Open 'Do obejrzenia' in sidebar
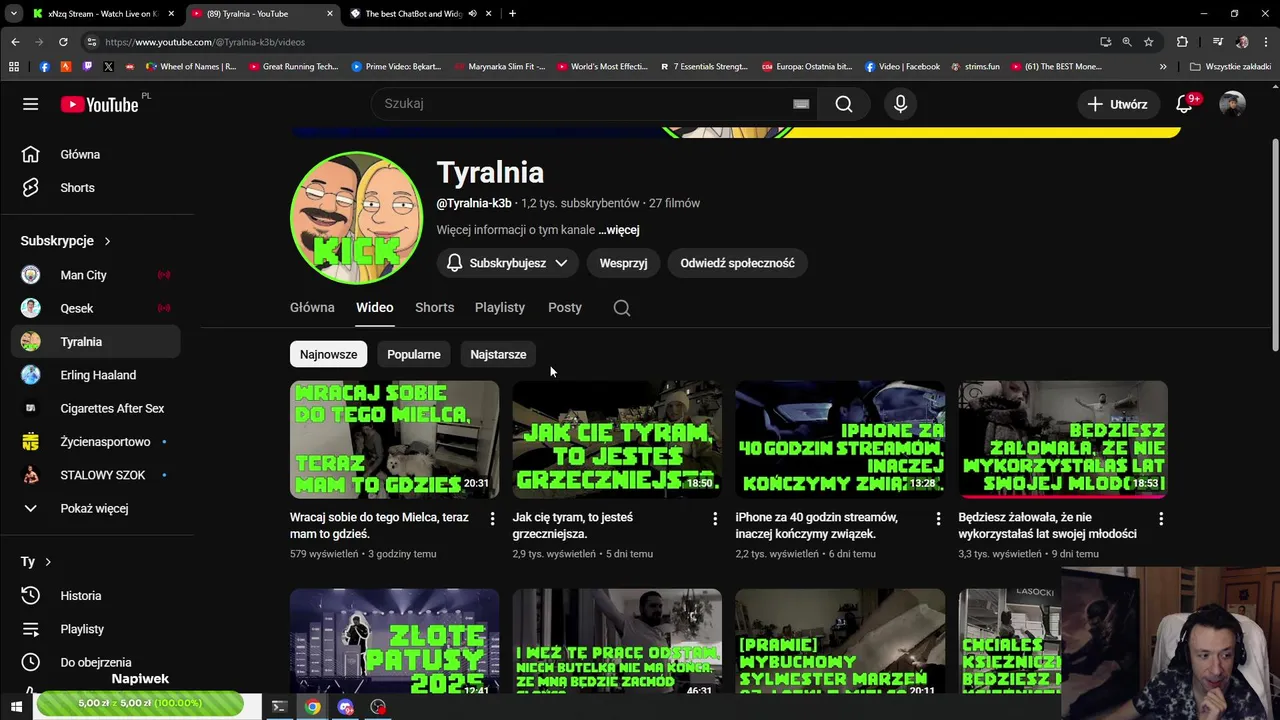 tap(96, 663)
